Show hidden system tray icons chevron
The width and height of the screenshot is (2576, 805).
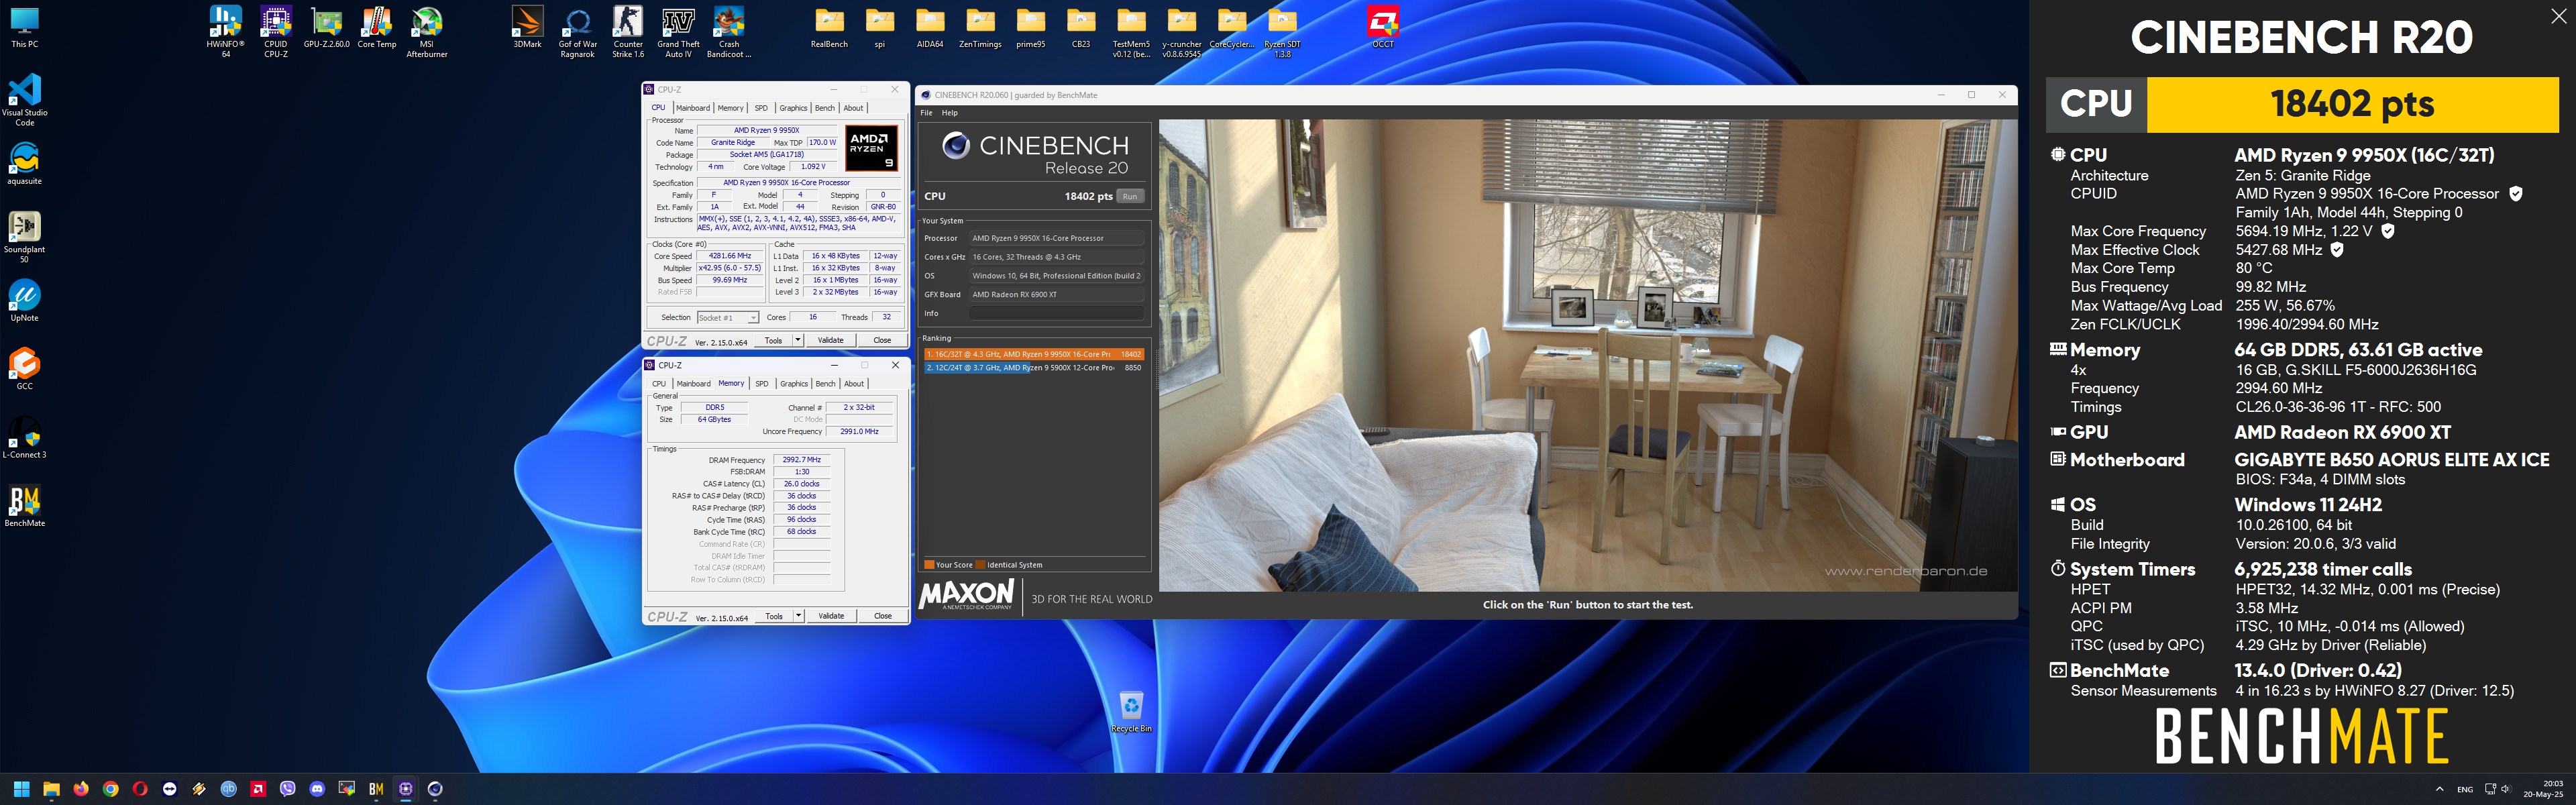coord(2439,789)
